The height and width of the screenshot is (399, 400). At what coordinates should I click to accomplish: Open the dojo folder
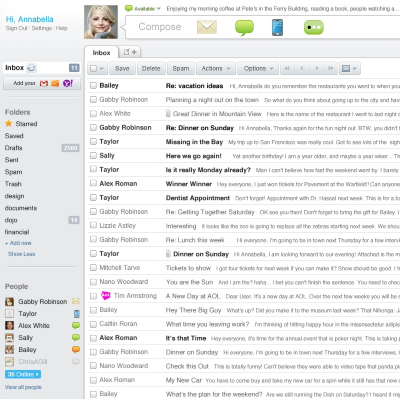click(11, 220)
